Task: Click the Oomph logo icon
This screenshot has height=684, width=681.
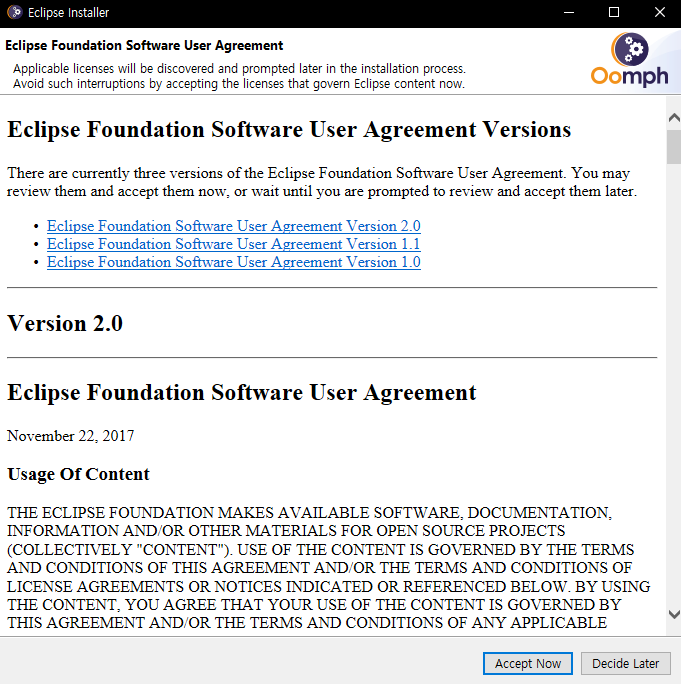Action: point(630,59)
